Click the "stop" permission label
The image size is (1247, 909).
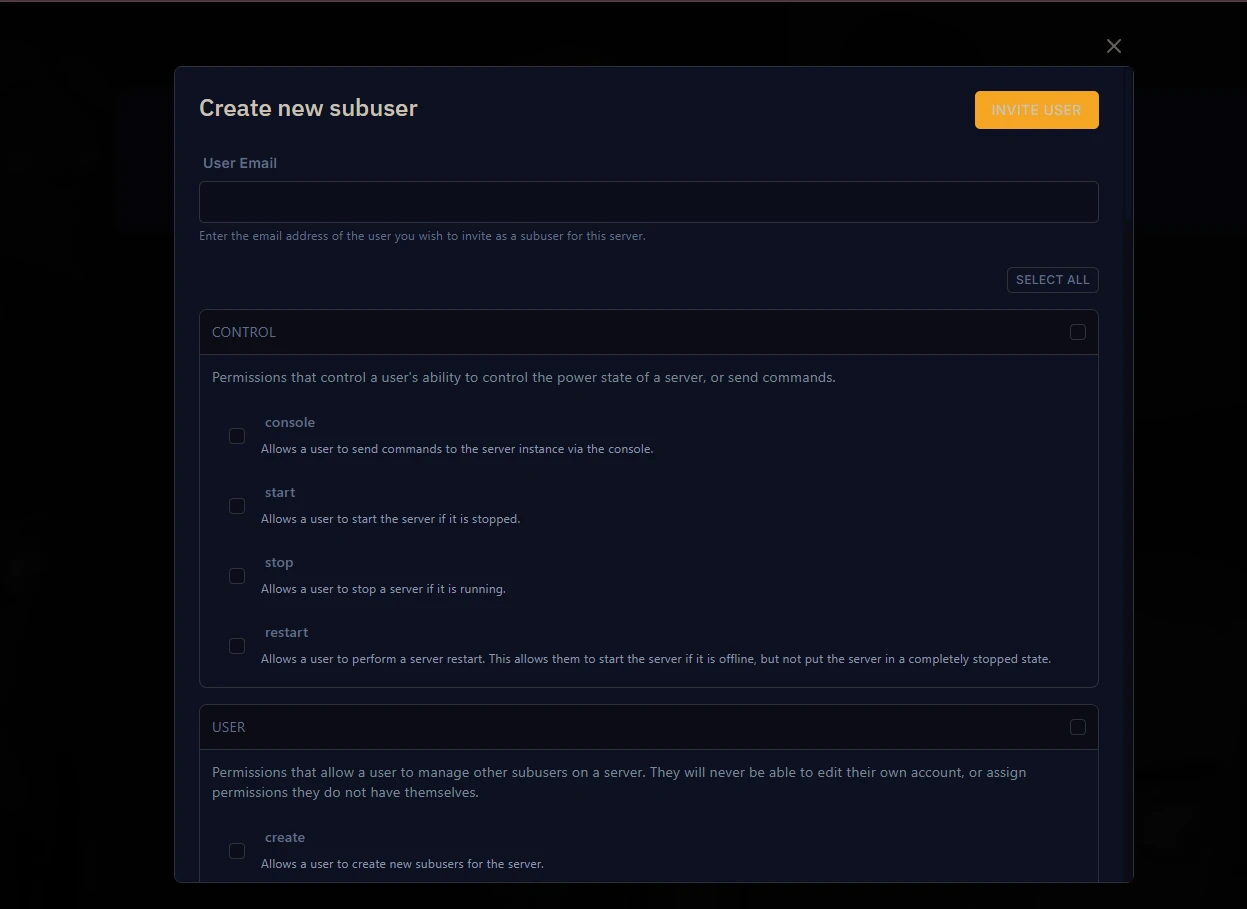click(x=279, y=563)
